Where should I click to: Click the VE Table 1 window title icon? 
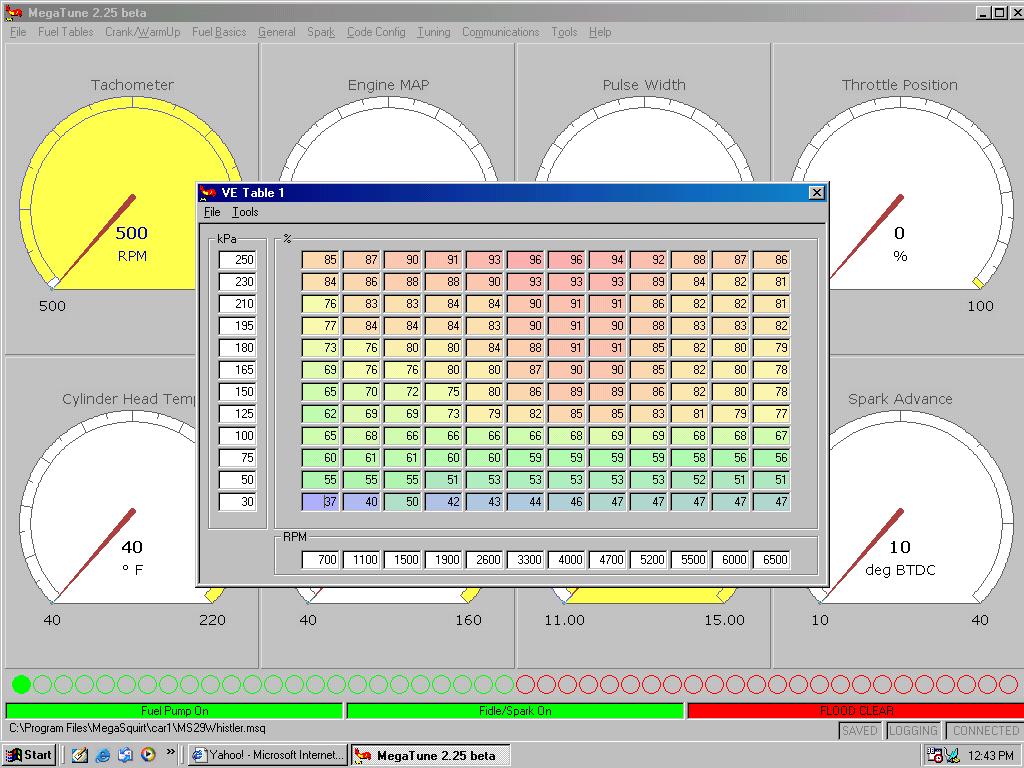(209, 193)
